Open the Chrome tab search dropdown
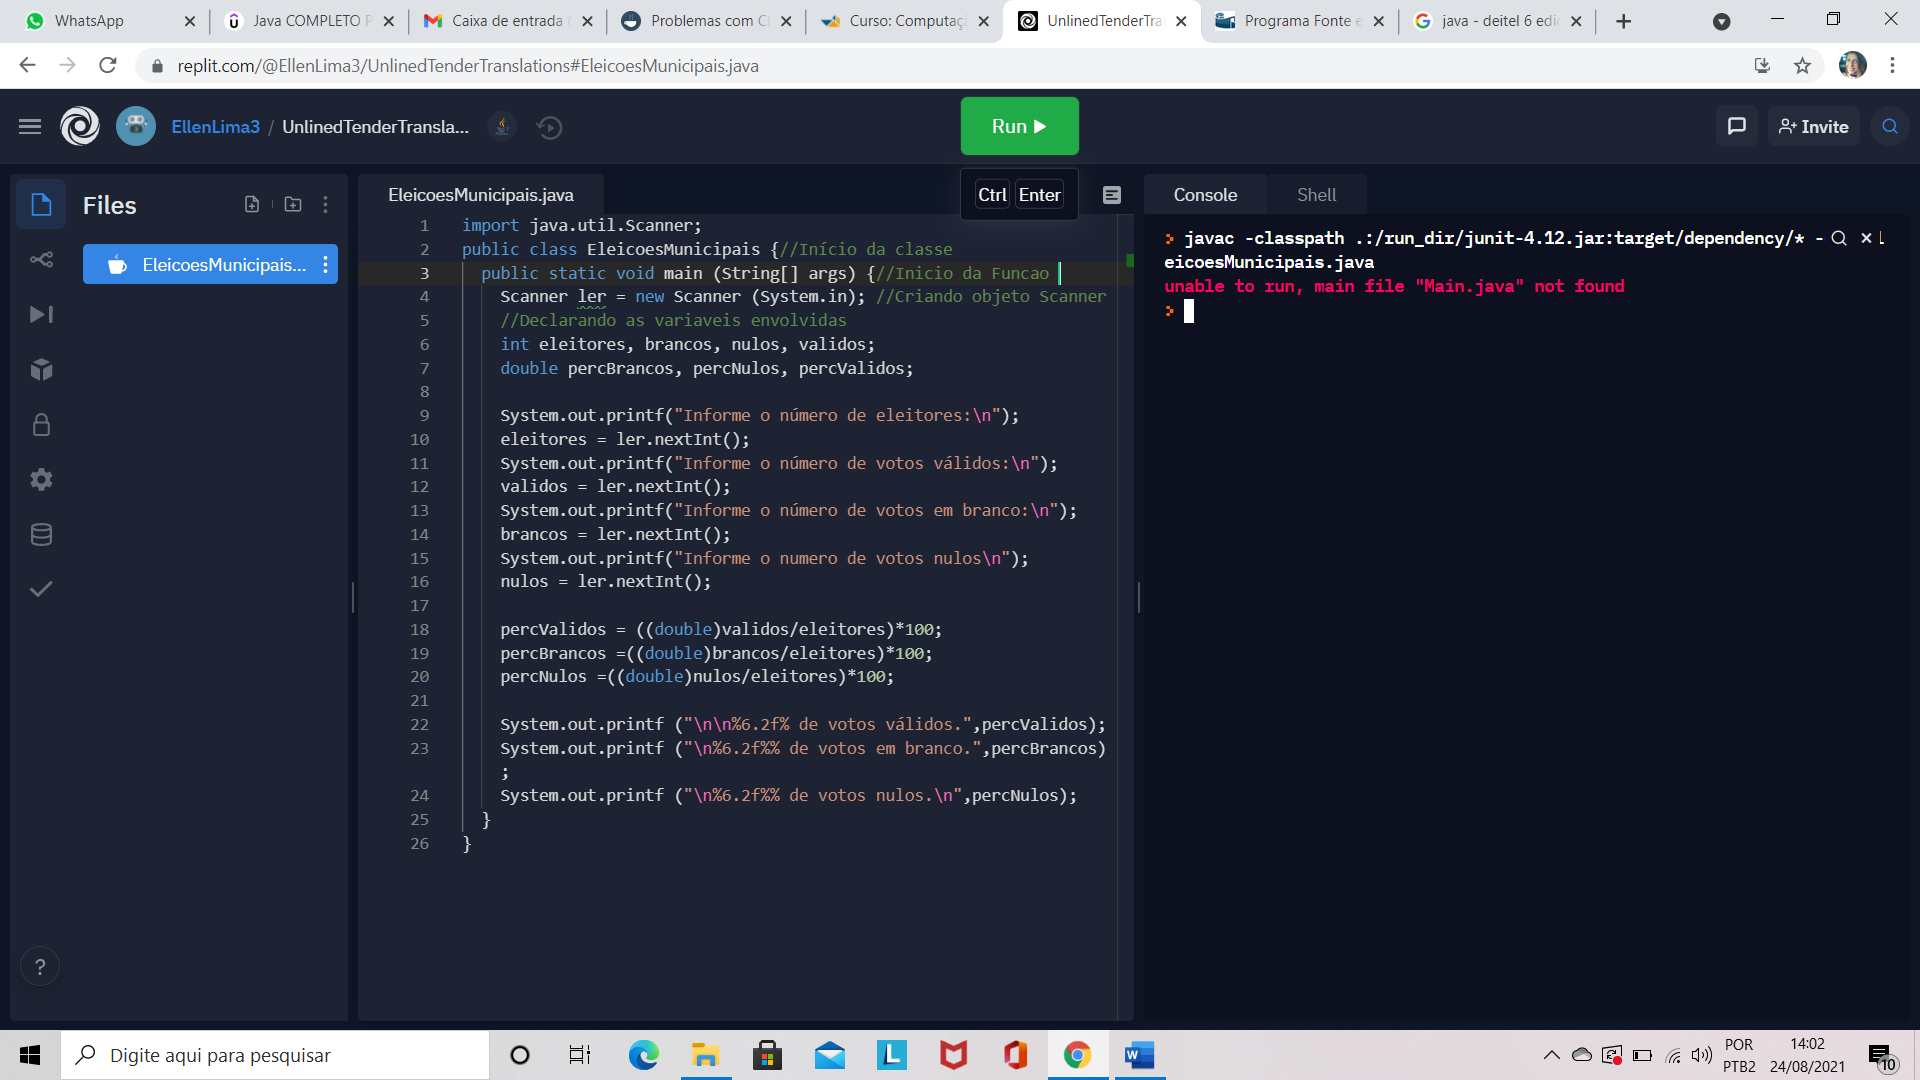 click(1721, 21)
